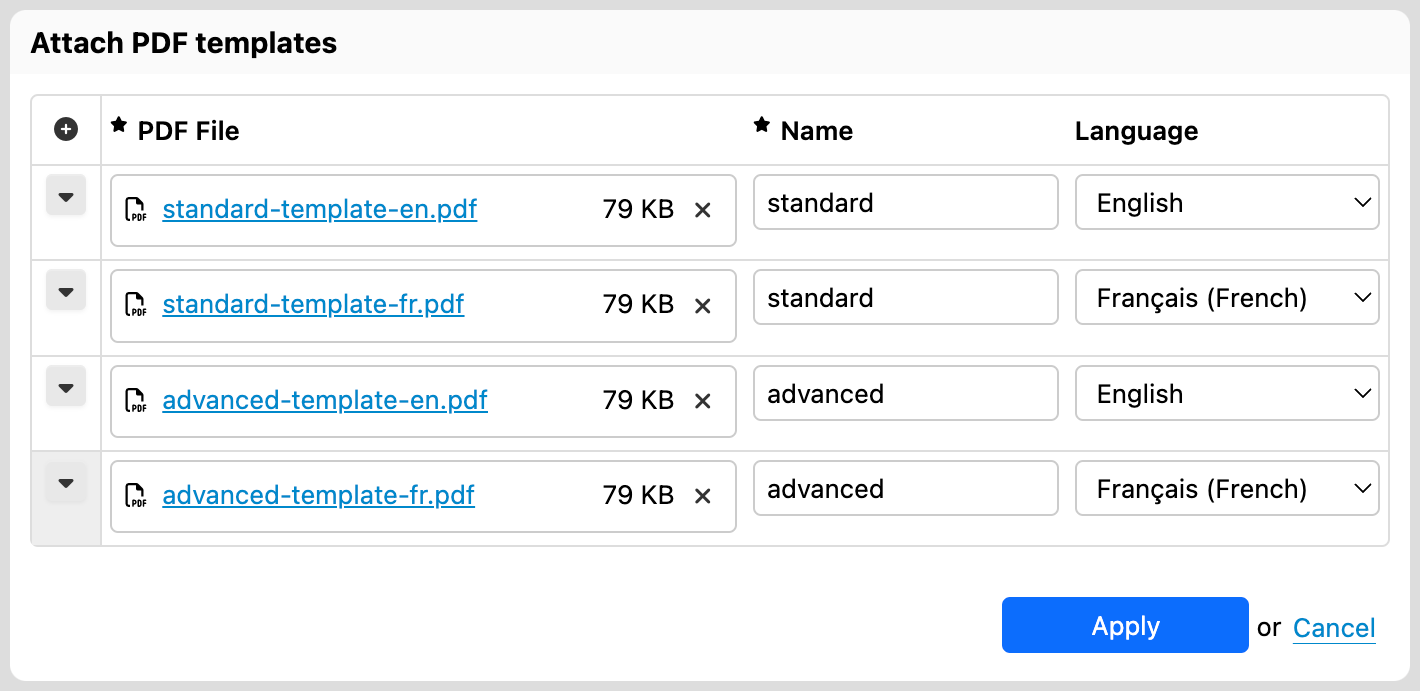
Task: Open row actions arrow for standard-template-fr.pdf
Action: (66, 291)
